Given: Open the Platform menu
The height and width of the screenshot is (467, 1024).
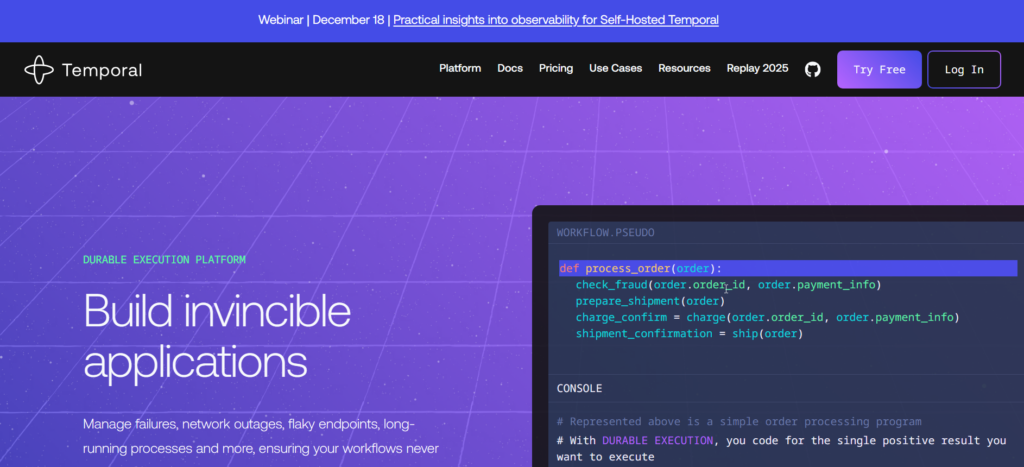Looking at the screenshot, I should pyautogui.click(x=460, y=69).
